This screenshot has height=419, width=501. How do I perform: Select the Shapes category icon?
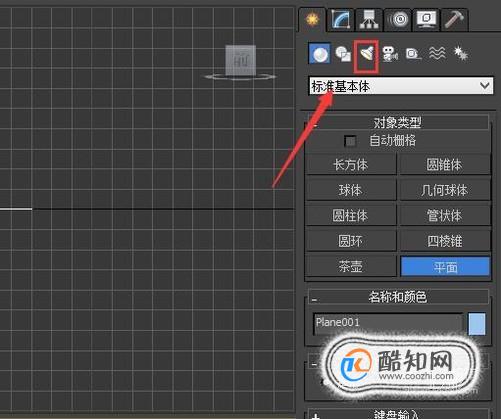pyautogui.click(x=343, y=54)
